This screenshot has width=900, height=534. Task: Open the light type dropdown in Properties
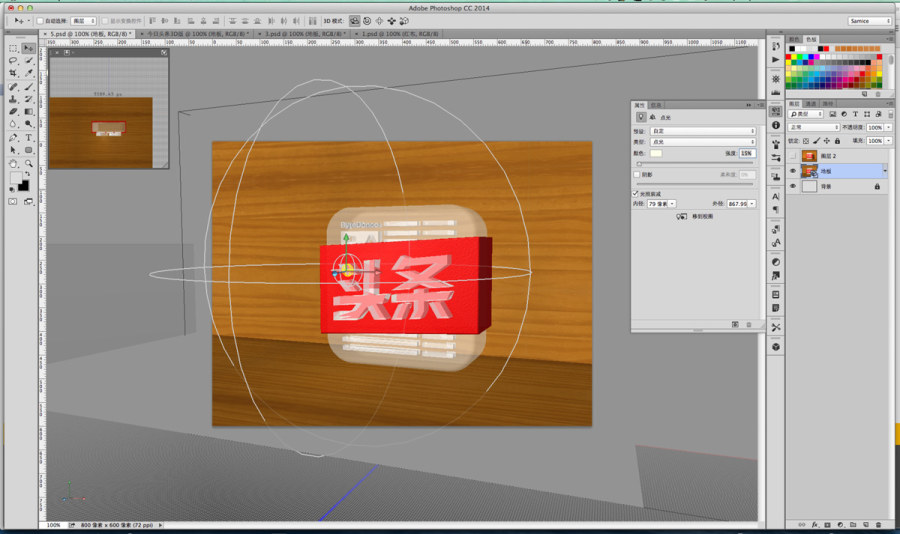point(703,142)
